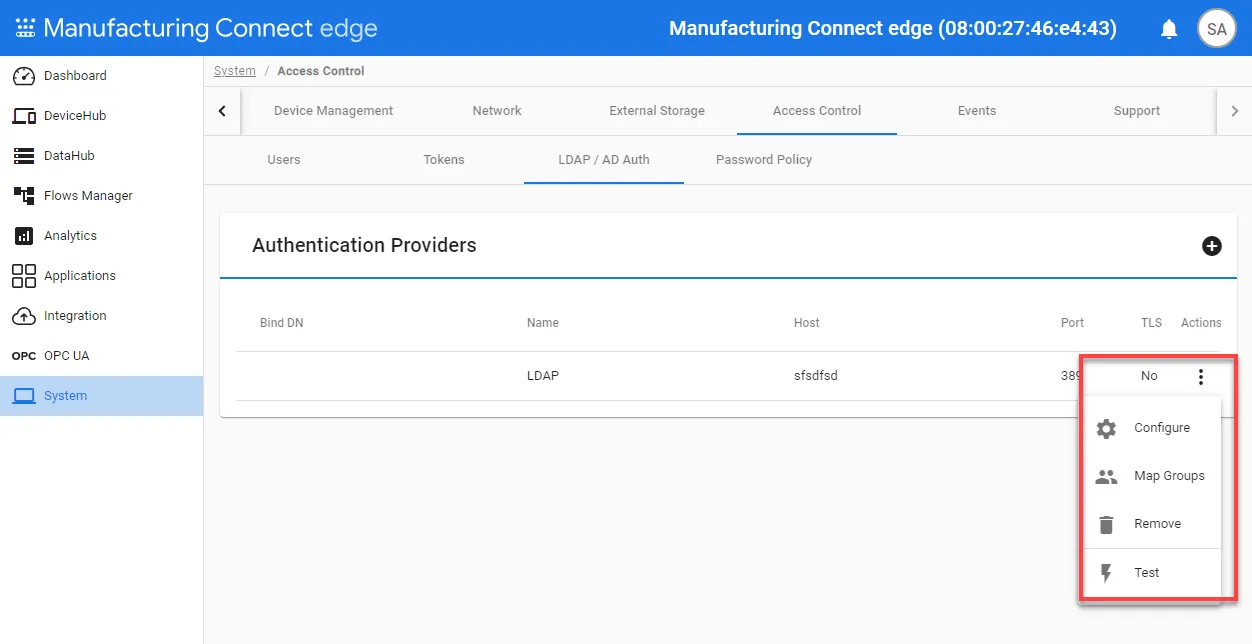Open the Password Policy sub-tab
Screen dimensions: 1252x644
764,160
